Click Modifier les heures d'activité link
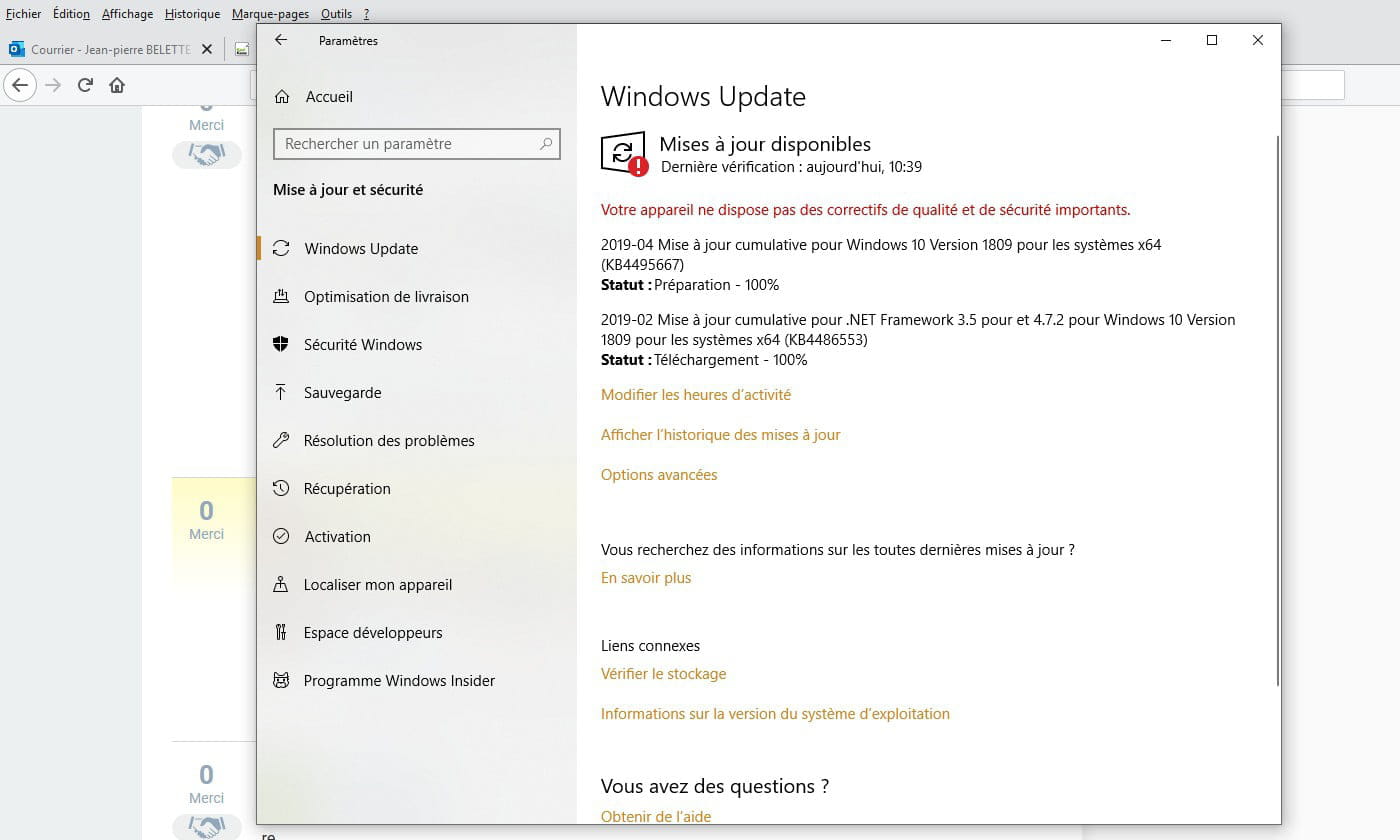 pyautogui.click(x=696, y=395)
